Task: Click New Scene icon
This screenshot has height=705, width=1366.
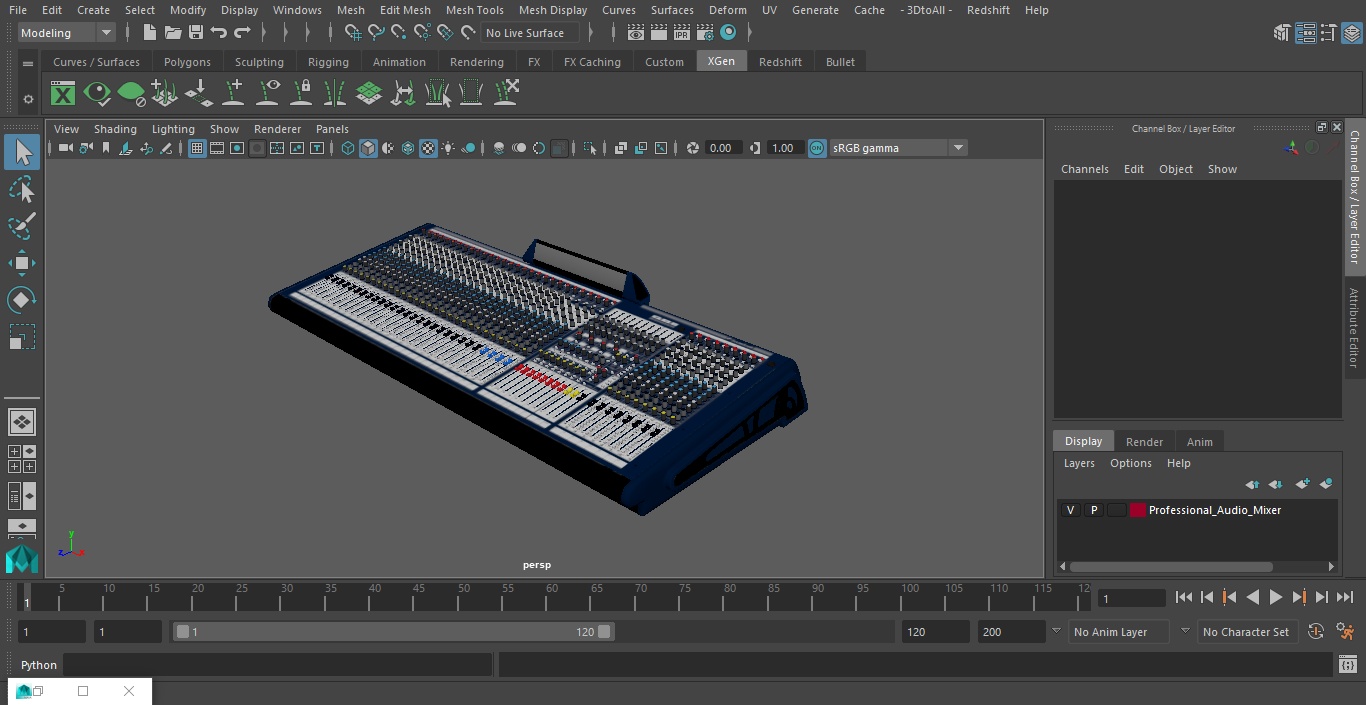Action: (149, 33)
